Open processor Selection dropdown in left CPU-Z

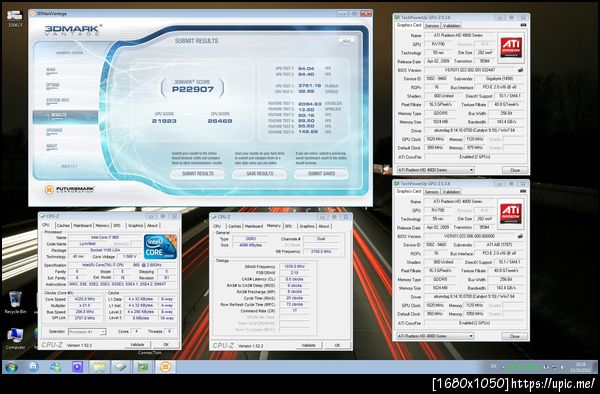tap(87, 332)
